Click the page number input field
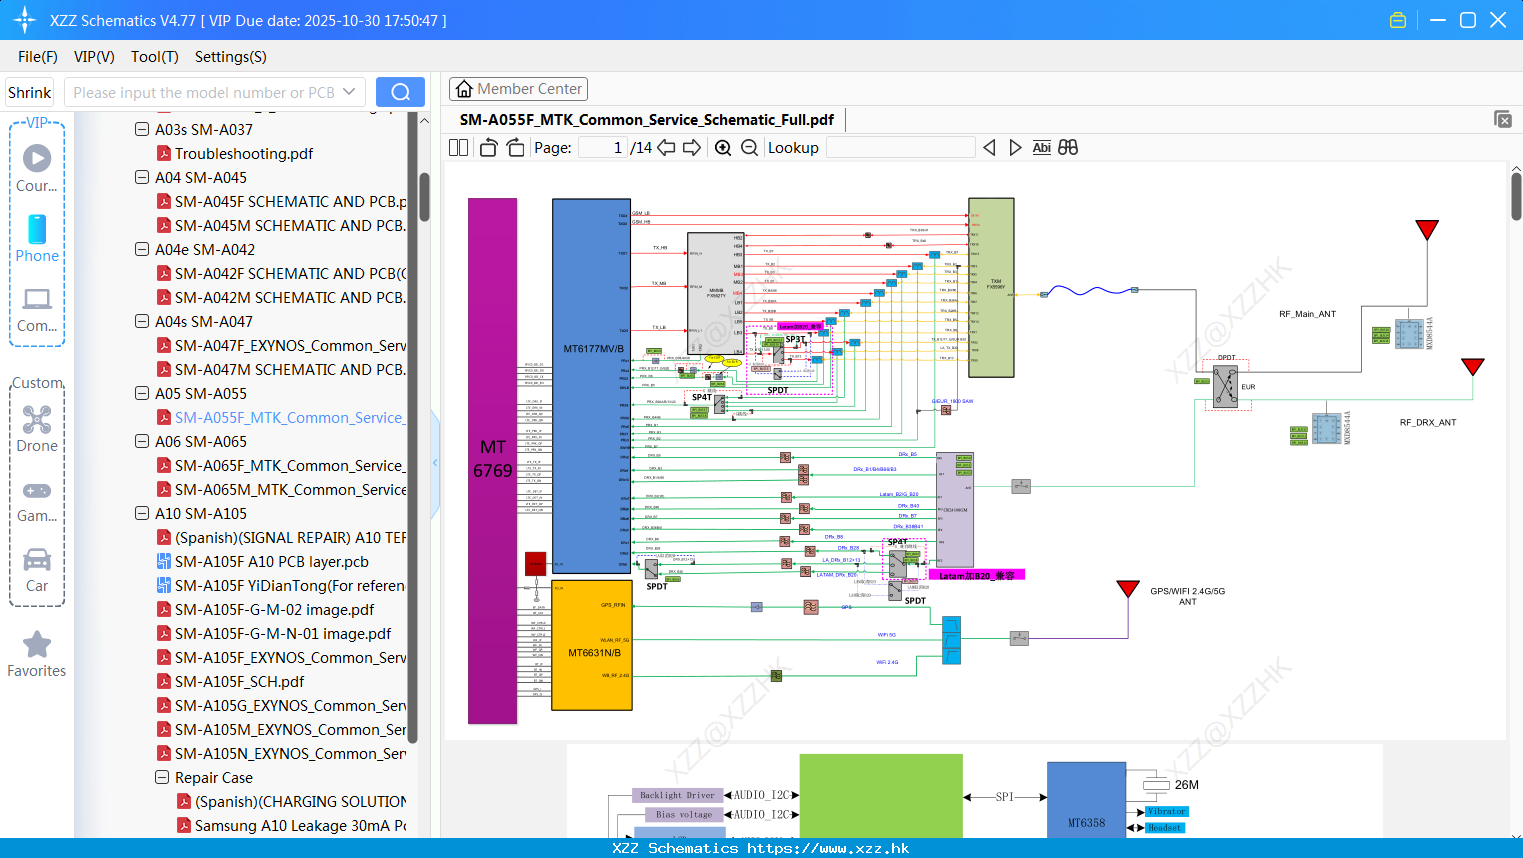1523x858 pixels. (x=603, y=148)
